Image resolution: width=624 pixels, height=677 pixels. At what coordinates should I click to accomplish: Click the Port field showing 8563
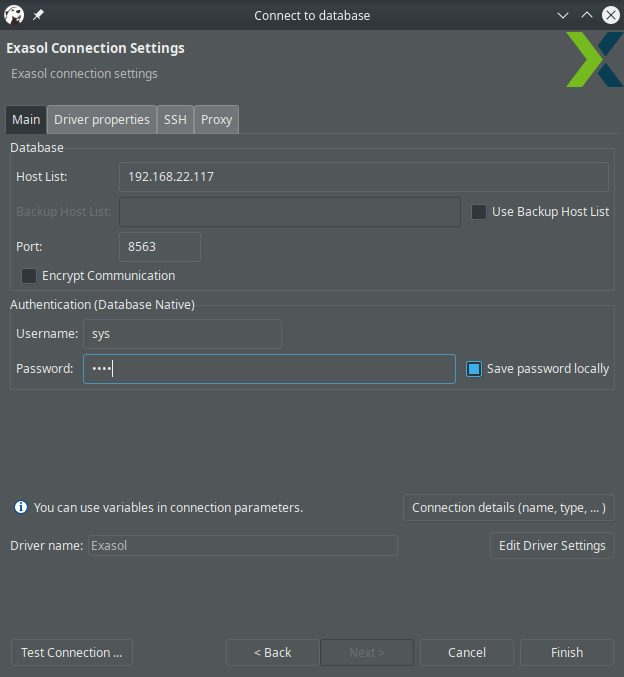[x=160, y=247]
